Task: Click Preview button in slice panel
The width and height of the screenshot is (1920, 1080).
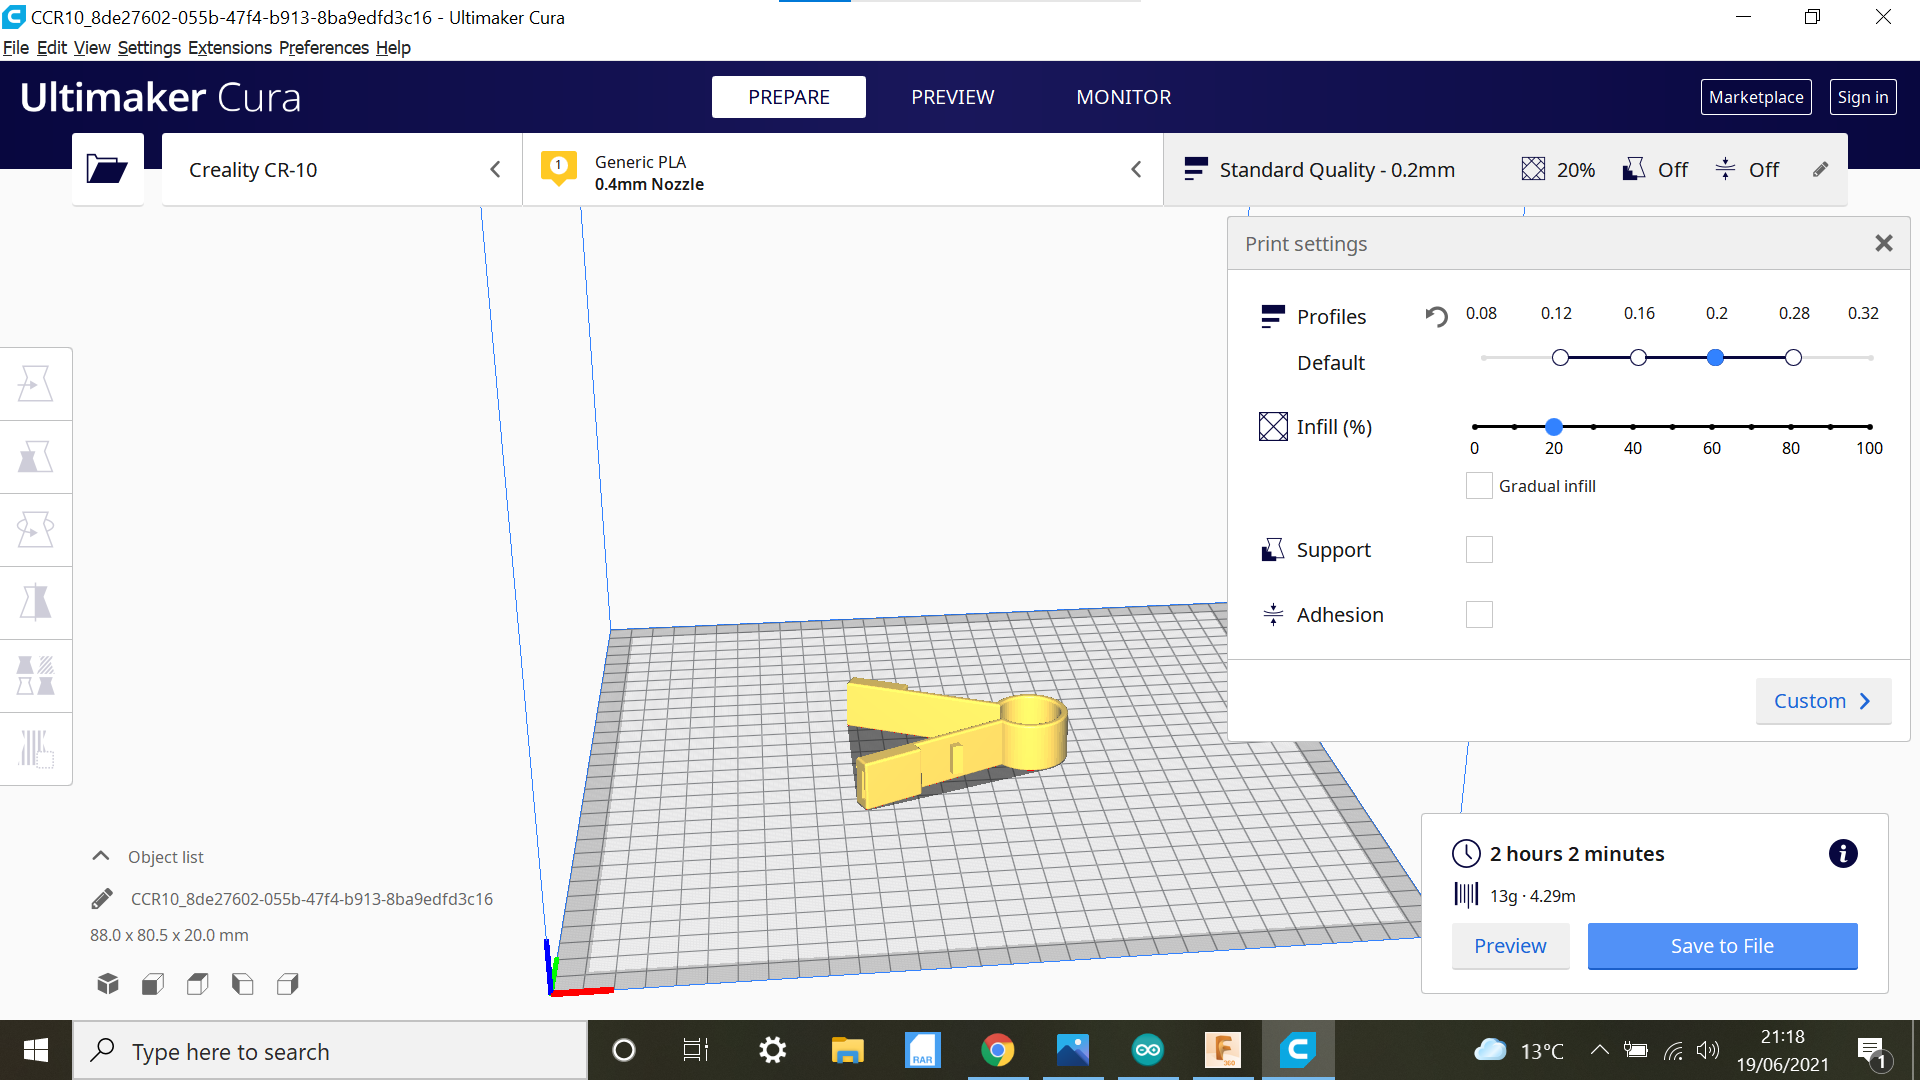Action: point(1510,946)
